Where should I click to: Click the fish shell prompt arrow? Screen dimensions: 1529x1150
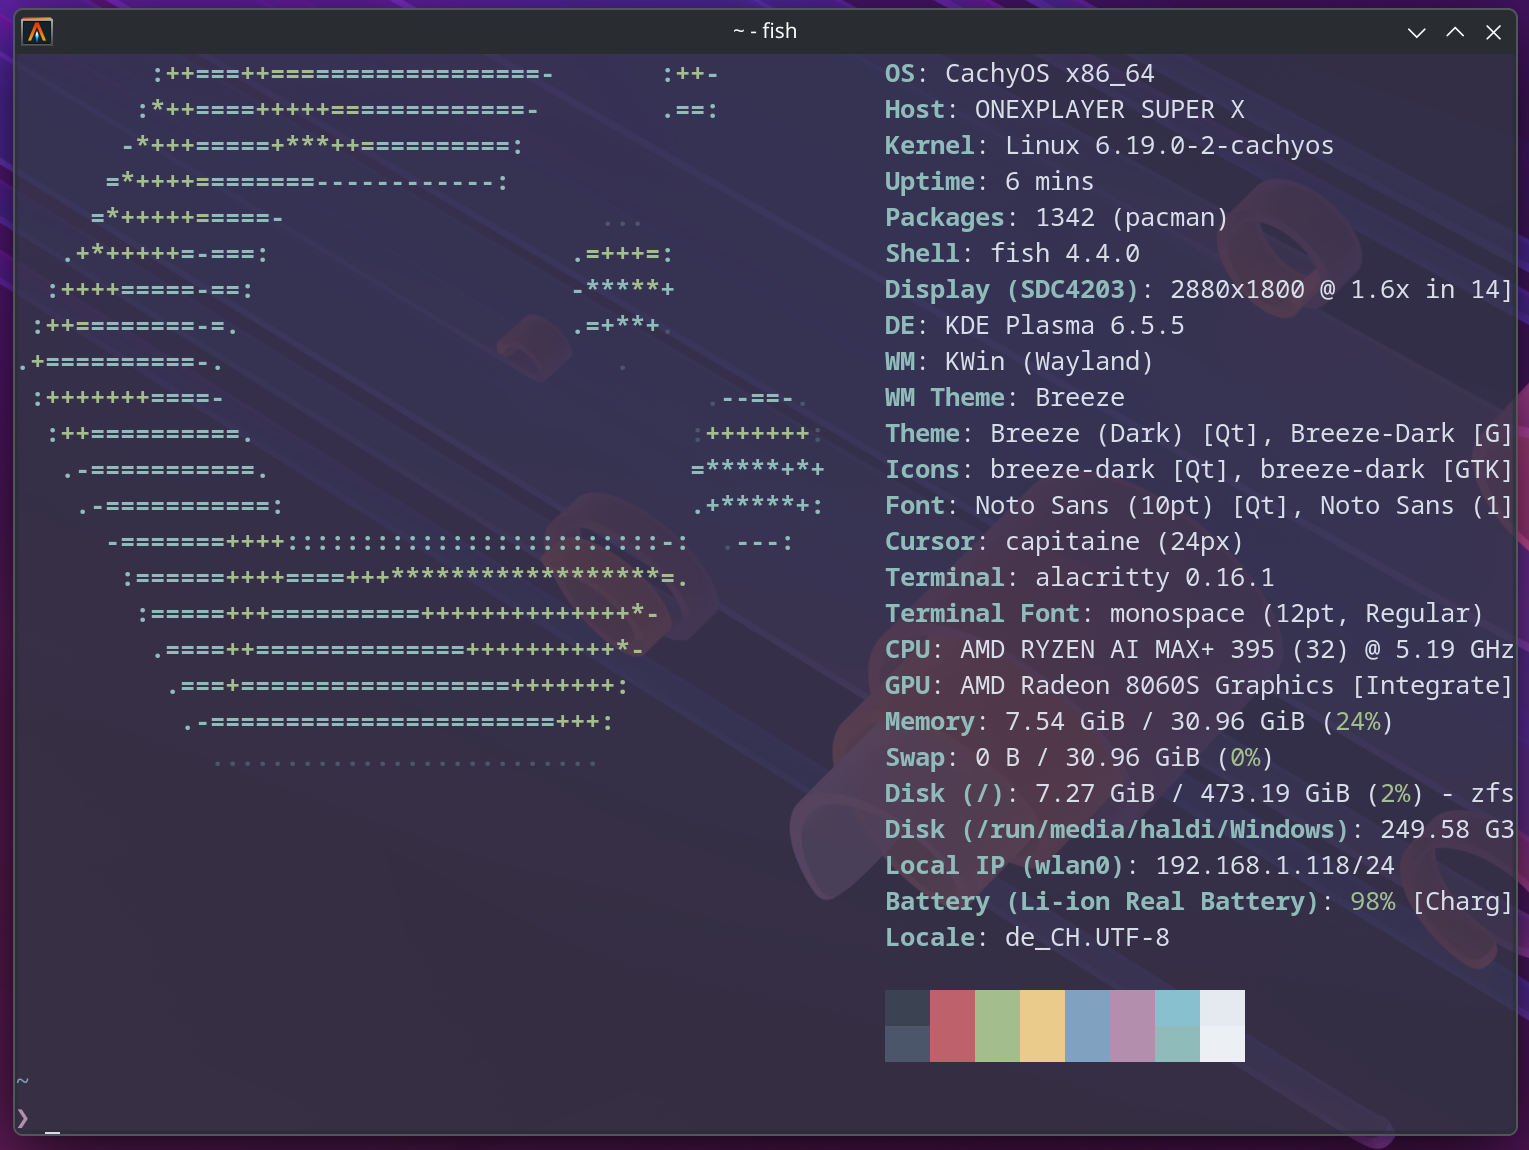pyautogui.click(x=23, y=1118)
